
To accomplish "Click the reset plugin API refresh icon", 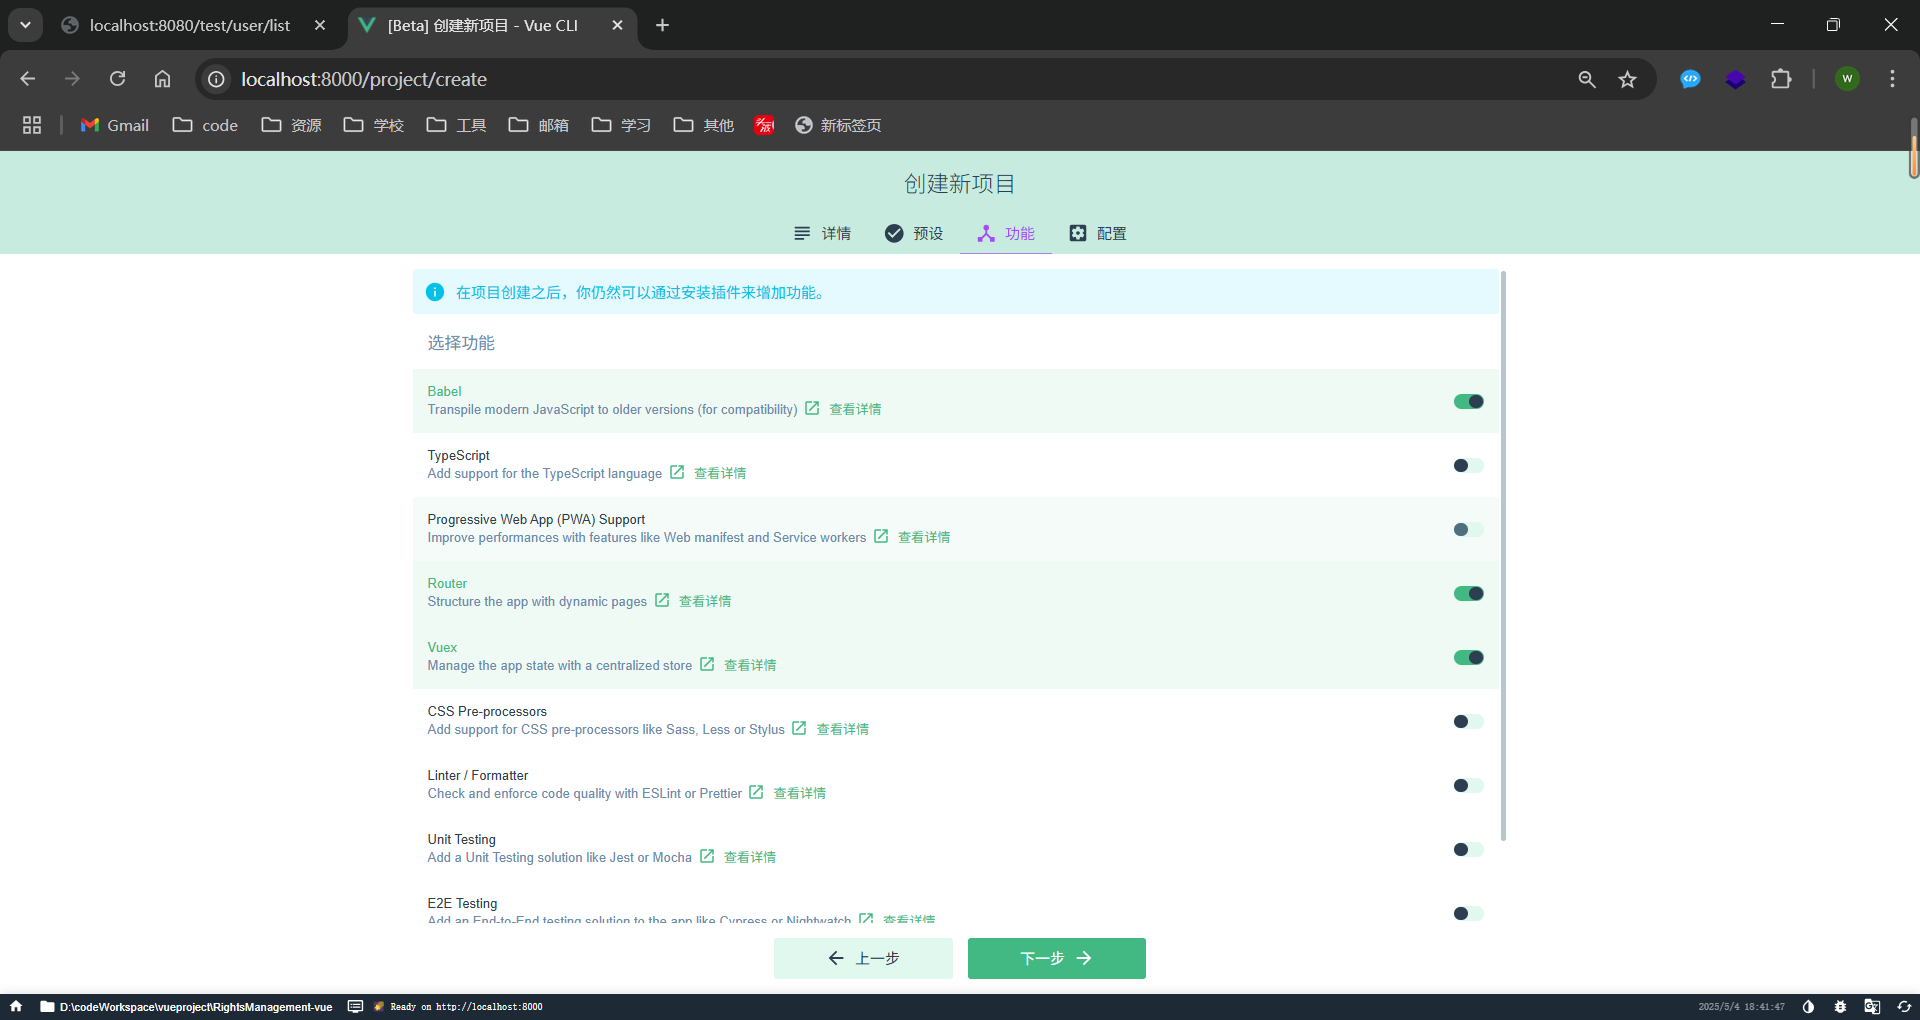I will click(1904, 1007).
